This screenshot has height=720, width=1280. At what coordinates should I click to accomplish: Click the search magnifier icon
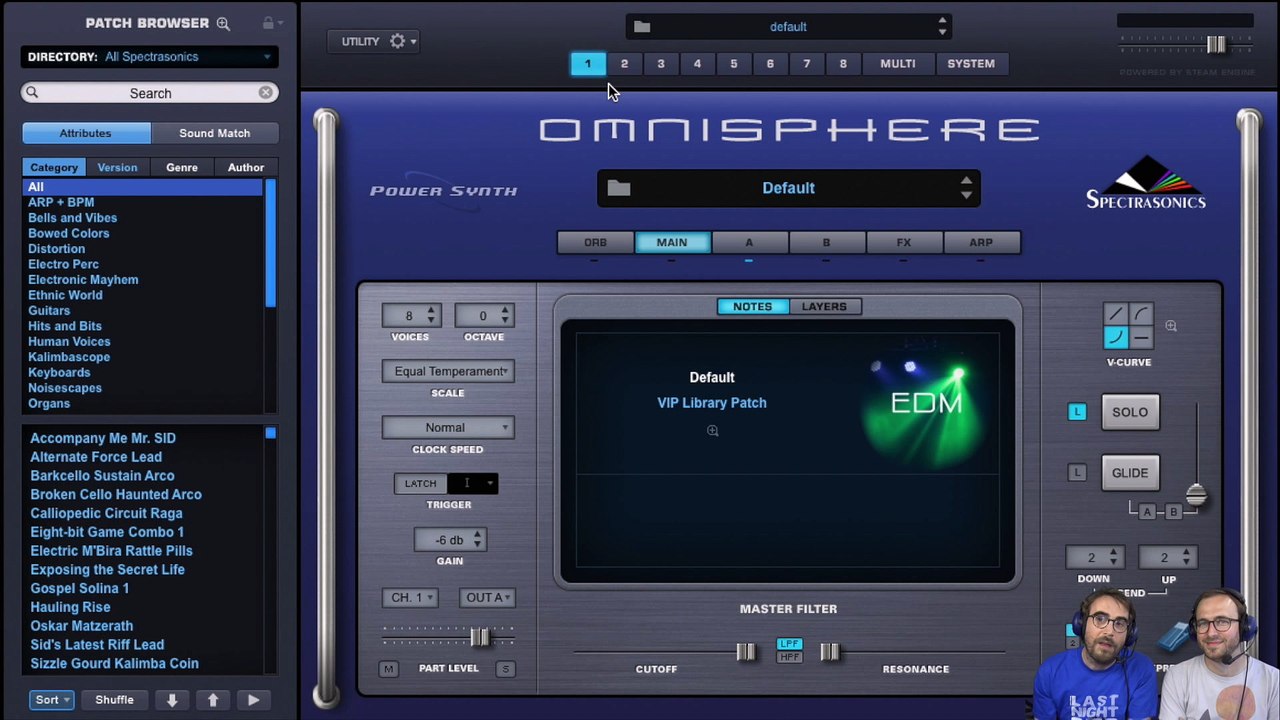tap(32, 92)
